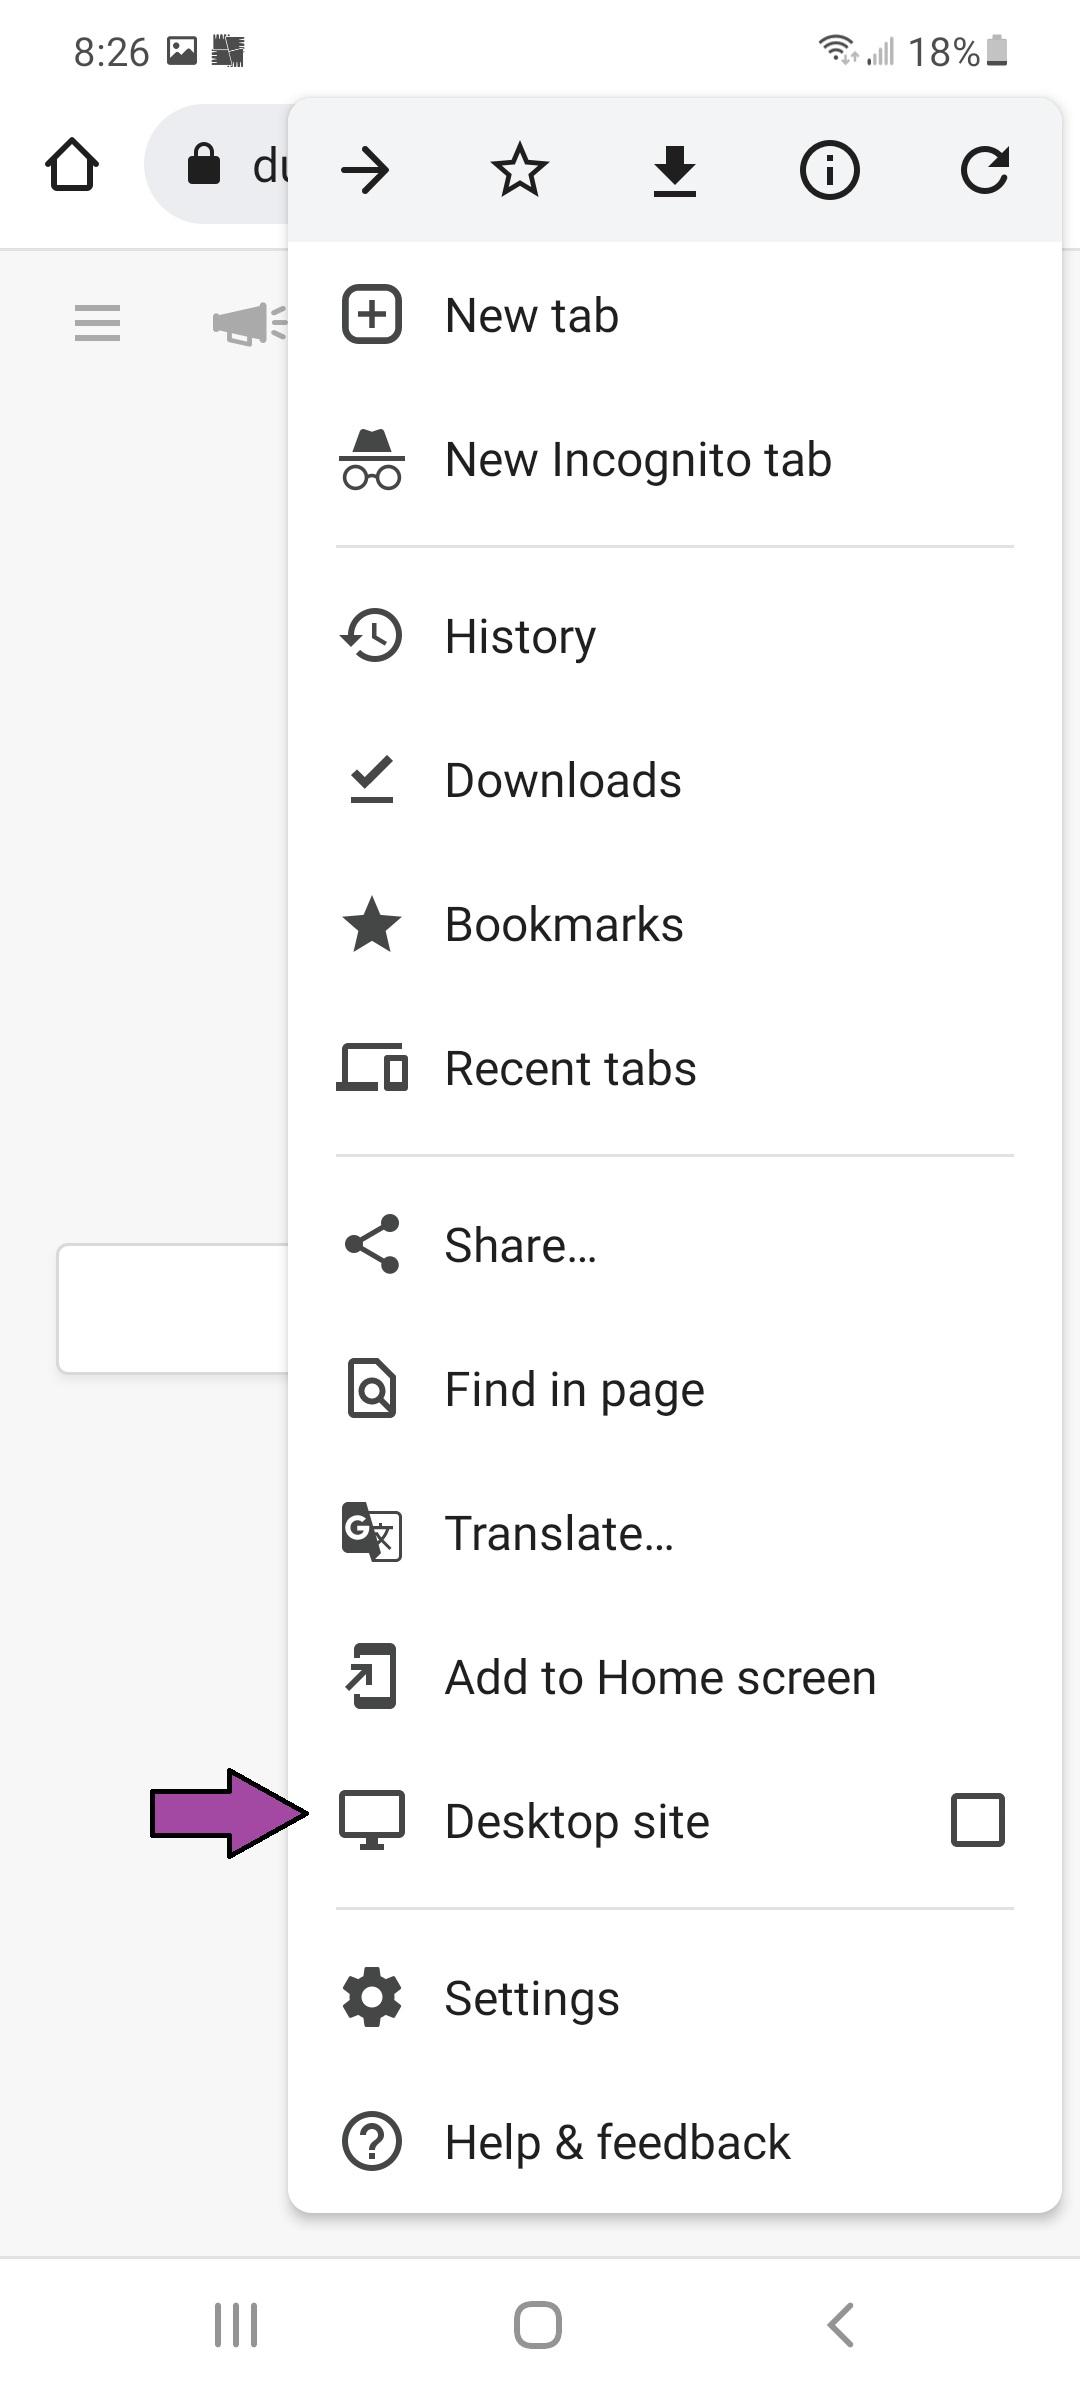Tap the forward navigation arrow
This screenshot has height=2400, width=1080.
tap(366, 168)
